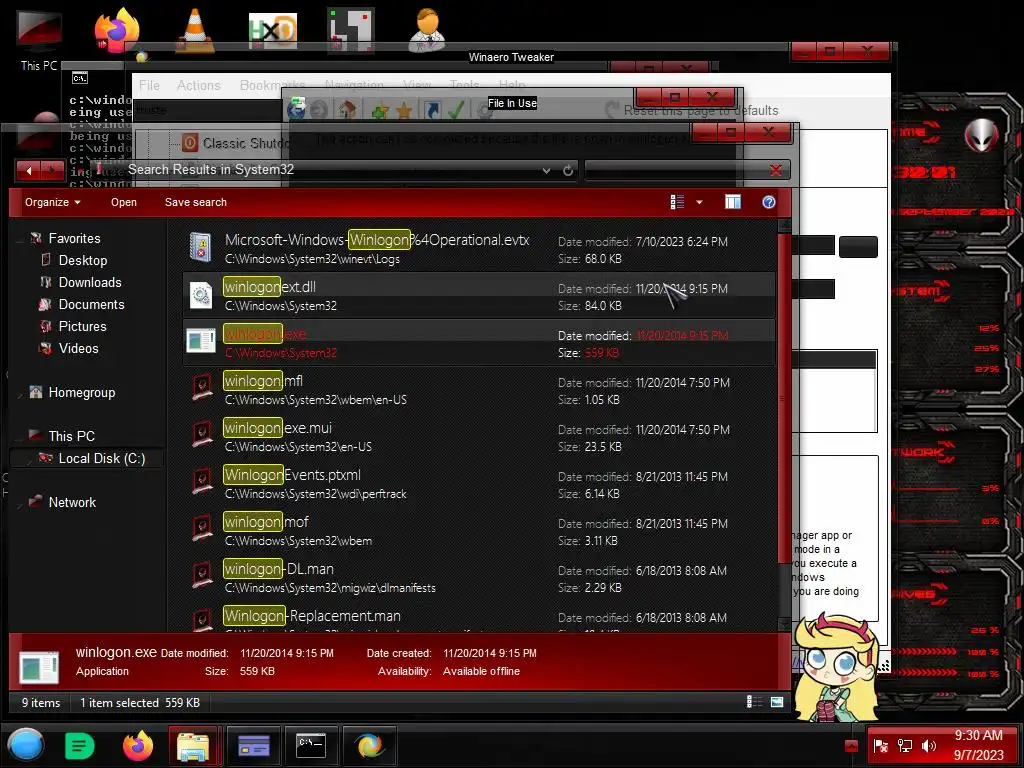1024x768 pixels.
Task: Click the Start orb on the taskbar
Action: (26, 745)
